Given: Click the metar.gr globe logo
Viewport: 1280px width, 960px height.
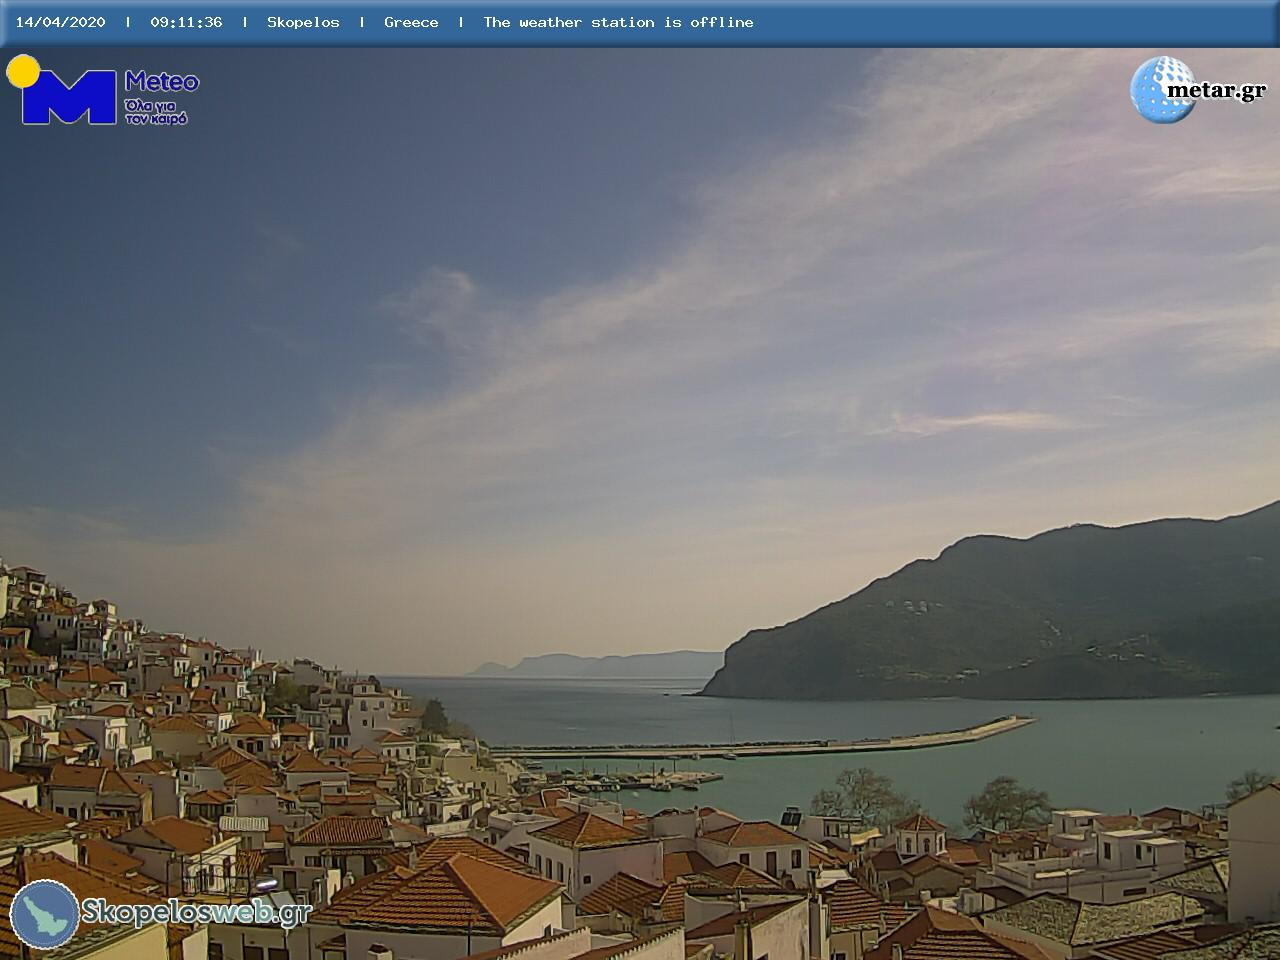Looking at the screenshot, I should click(1162, 90).
